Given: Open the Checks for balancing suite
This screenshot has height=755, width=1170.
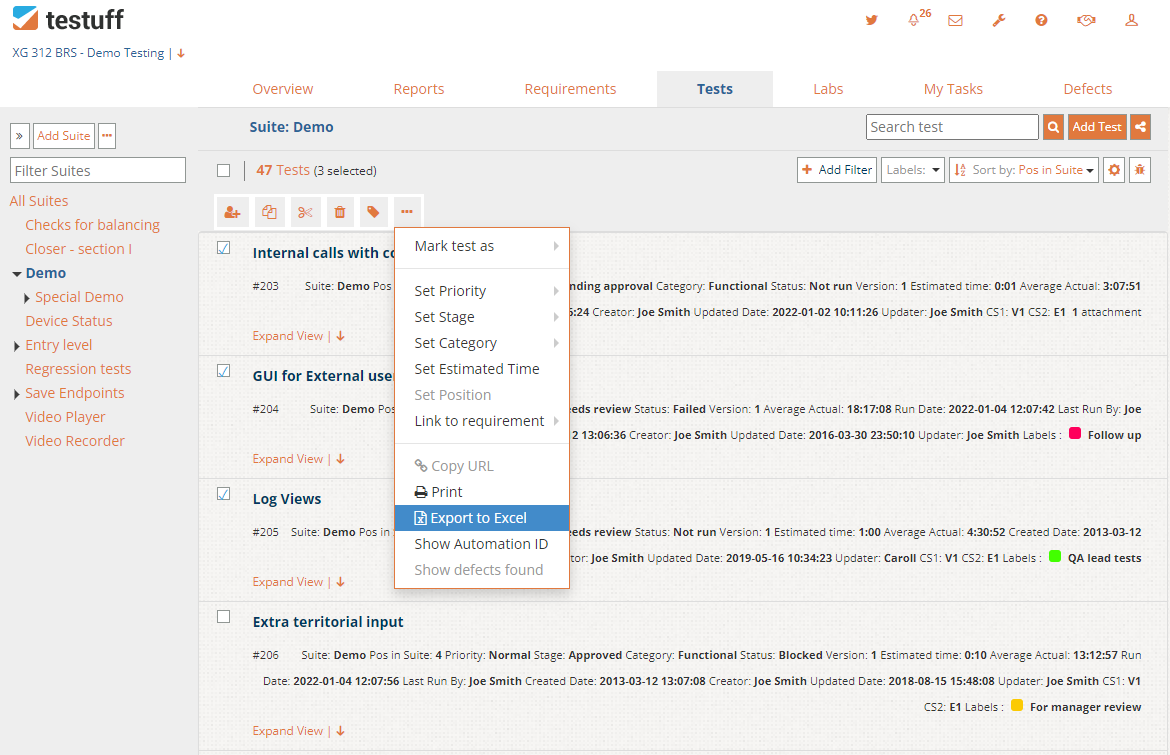Looking at the screenshot, I should tap(93, 225).
